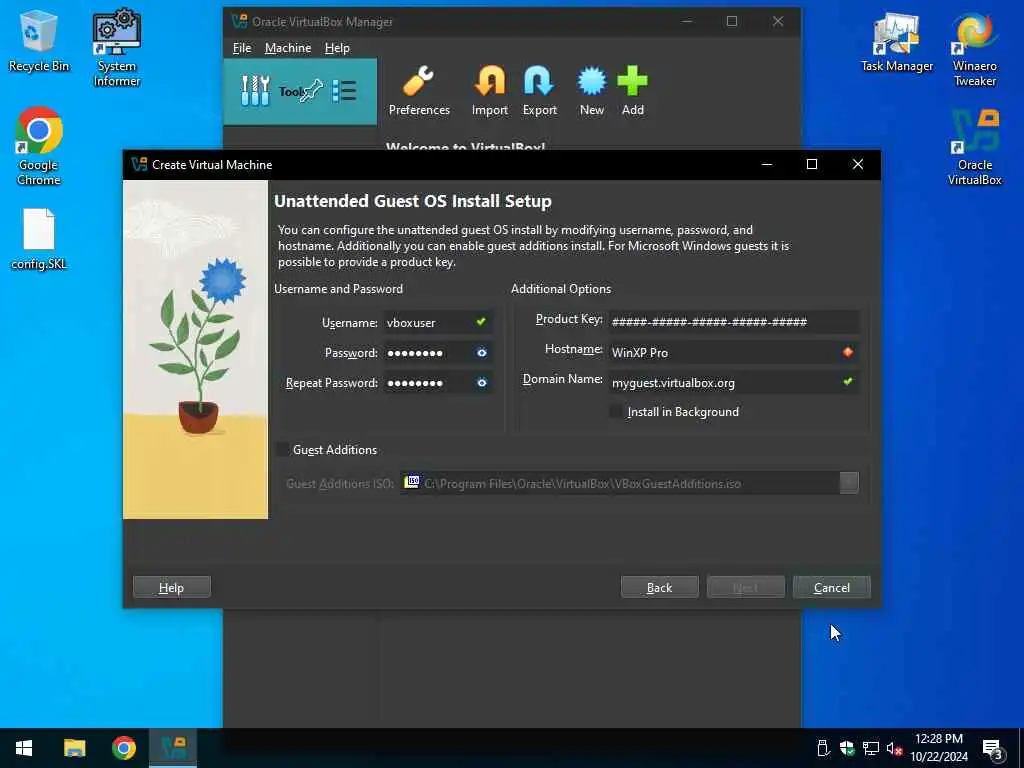This screenshot has height=768, width=1024.
Task: Click the USB safely remove tray icon
Action: click(x=824, y=748)
